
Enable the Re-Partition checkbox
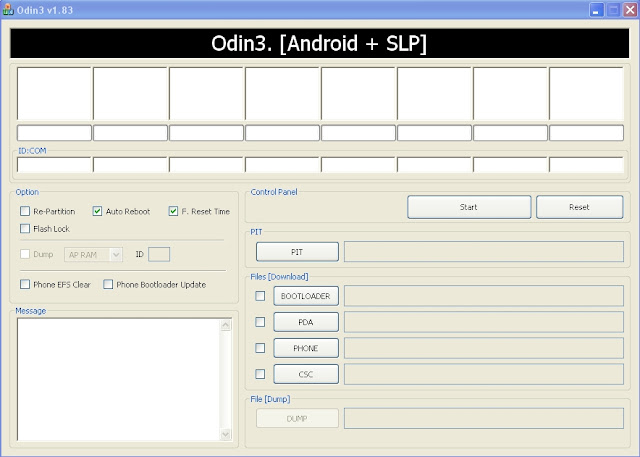coord(25,211)
